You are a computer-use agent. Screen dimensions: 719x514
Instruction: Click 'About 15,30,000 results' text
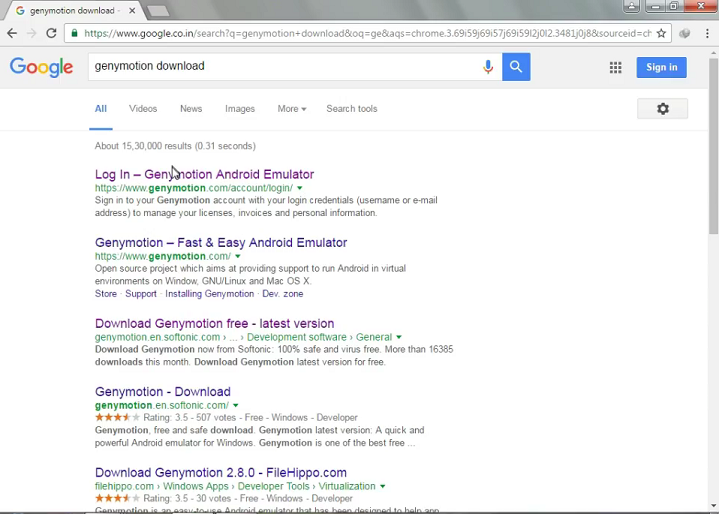(x=143, y=146)
